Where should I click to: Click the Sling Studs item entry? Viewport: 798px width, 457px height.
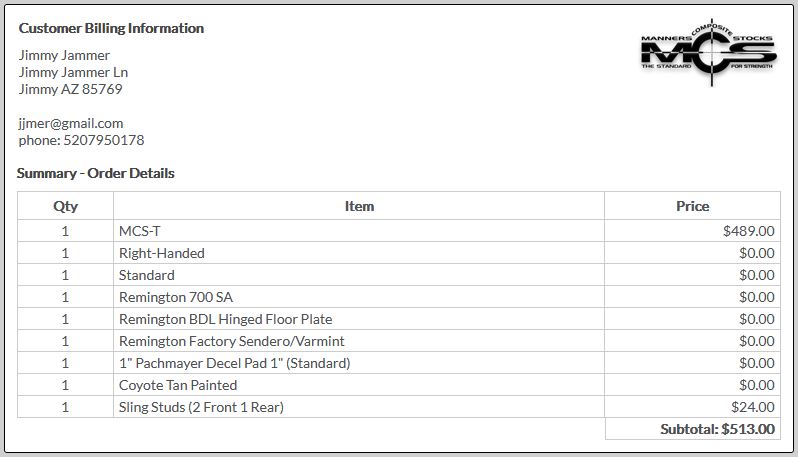coord(201,407)
